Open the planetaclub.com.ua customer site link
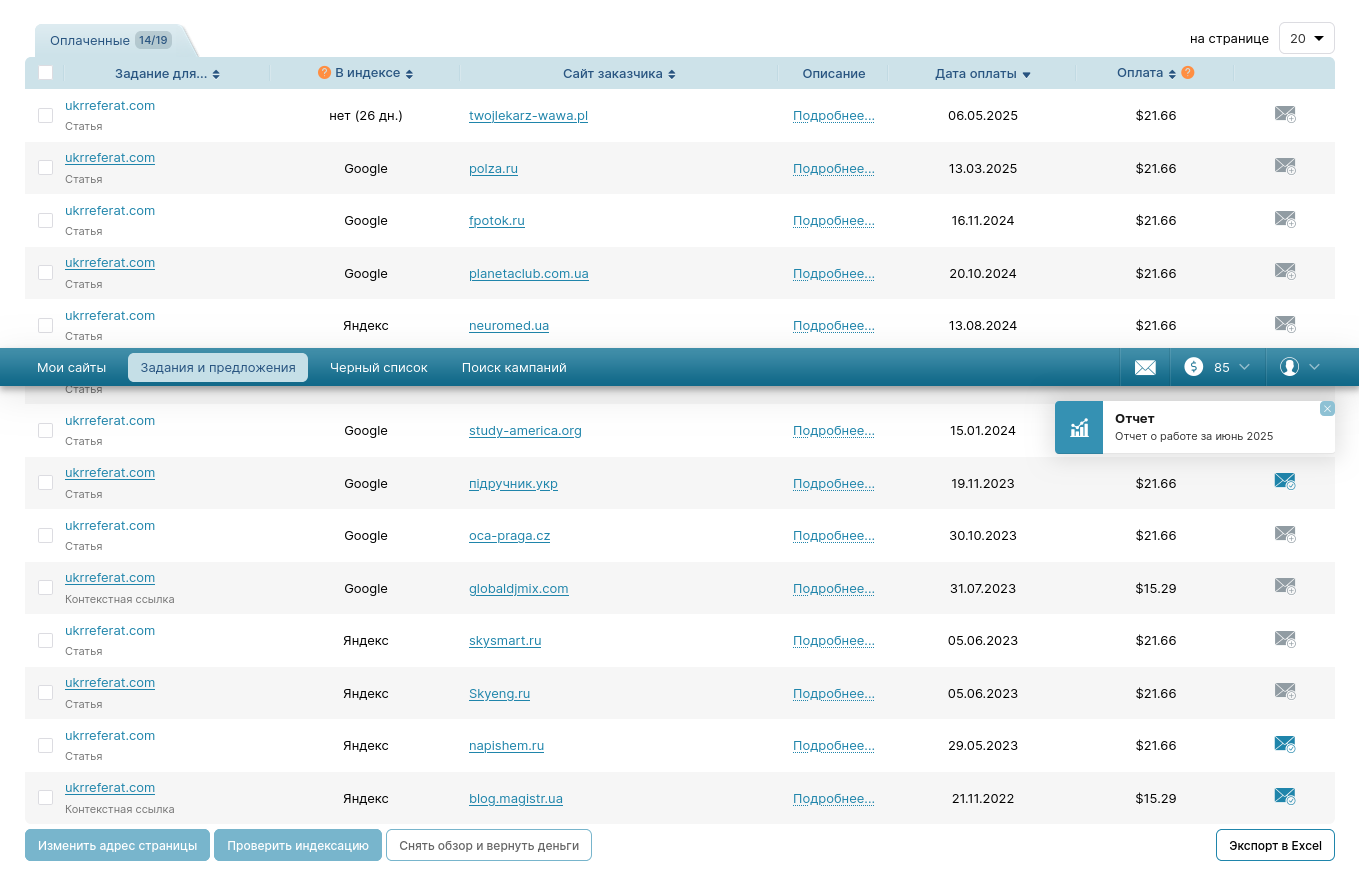Viewport: 1359px width, 886px height. (529, 274)
